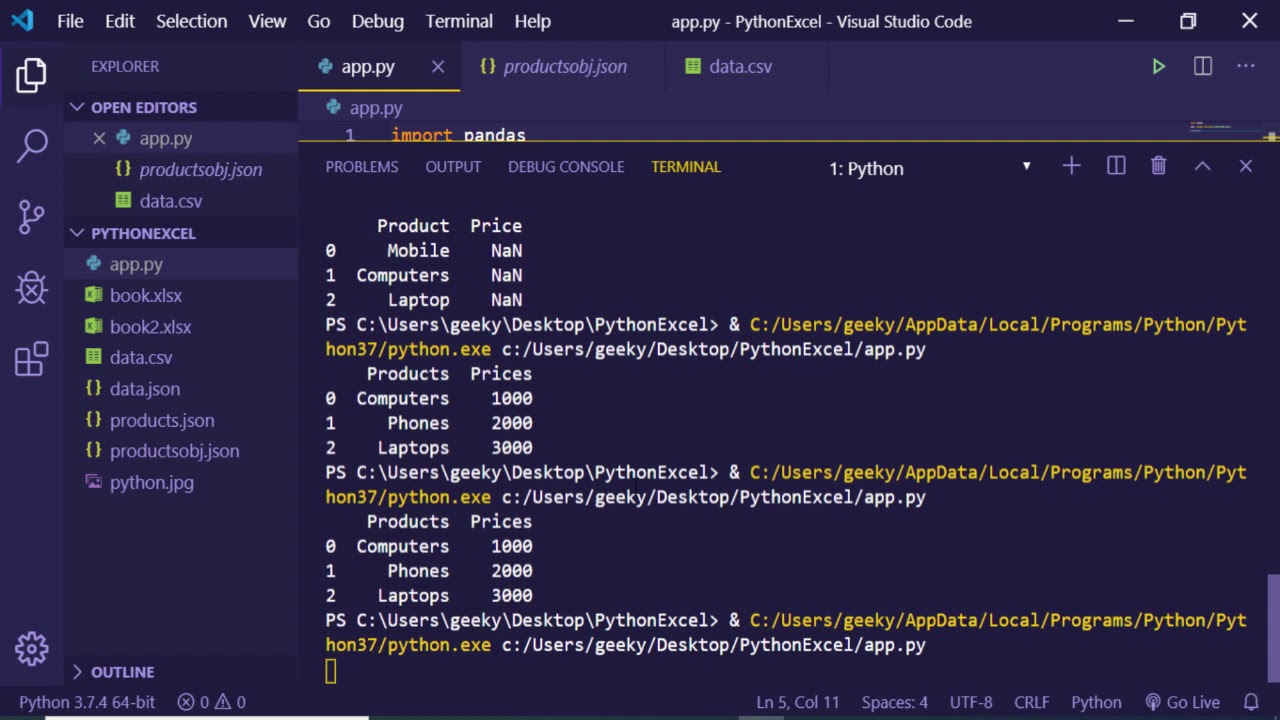
Task: Kill terminal with the trash icon
Action: coord(1158,166)
